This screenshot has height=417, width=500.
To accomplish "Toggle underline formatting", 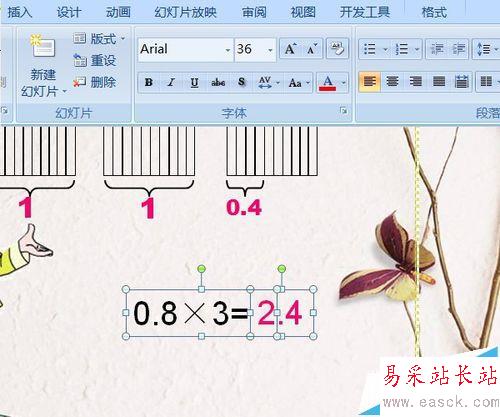I will point(194,82).
